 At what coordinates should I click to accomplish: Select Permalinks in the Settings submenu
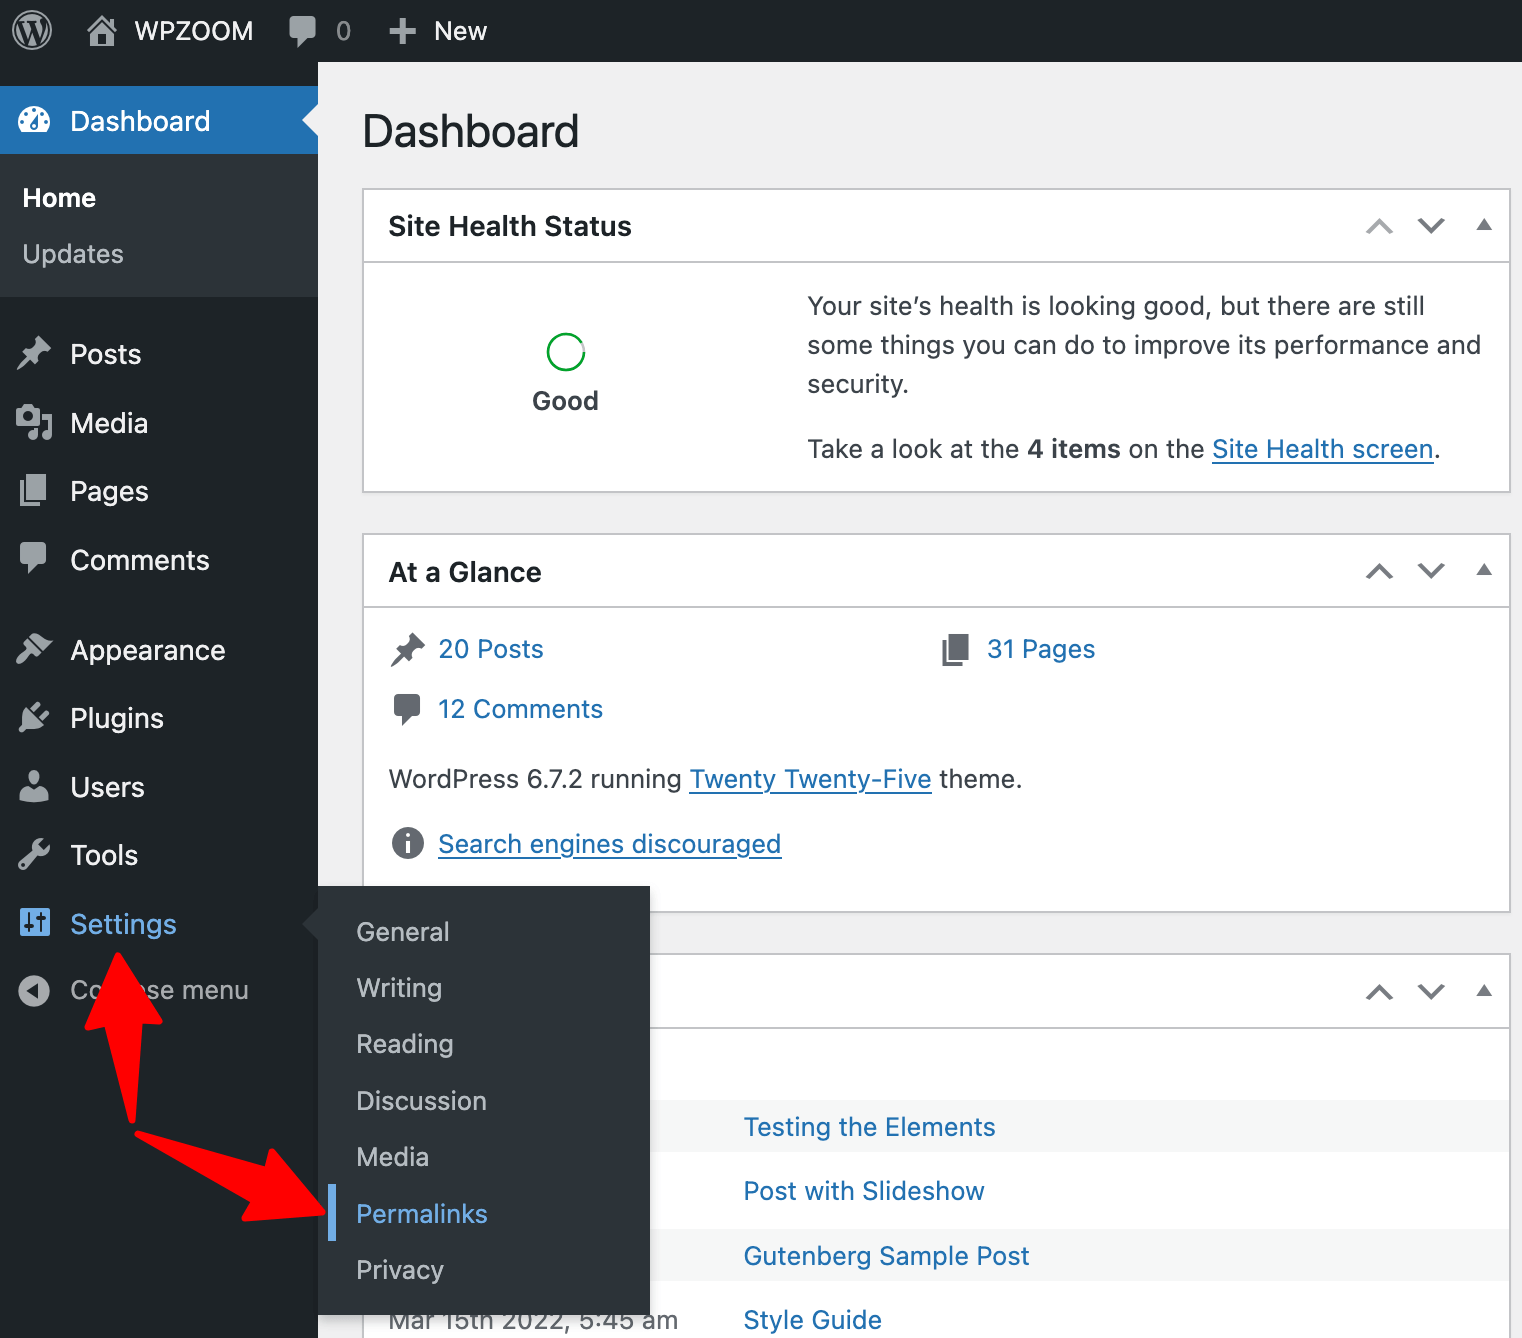click(x=422, y=1213)
